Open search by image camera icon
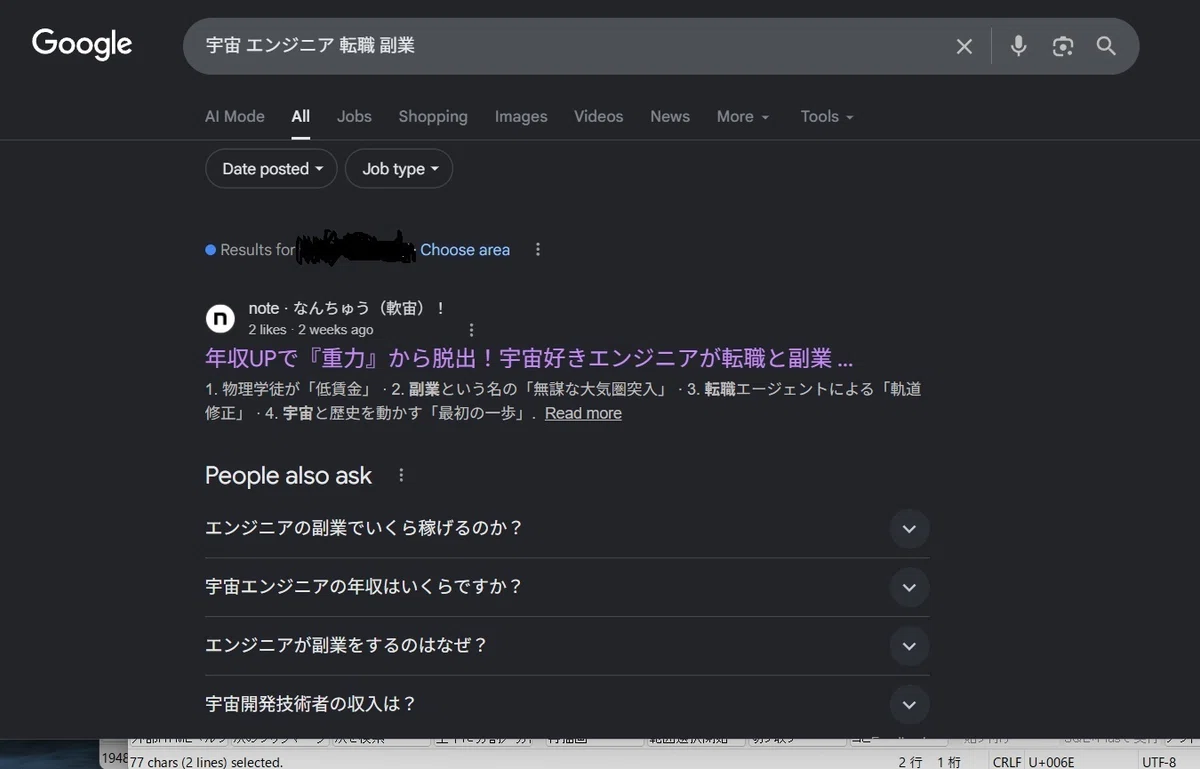 pyautogui.click(x=1063, y=46)
